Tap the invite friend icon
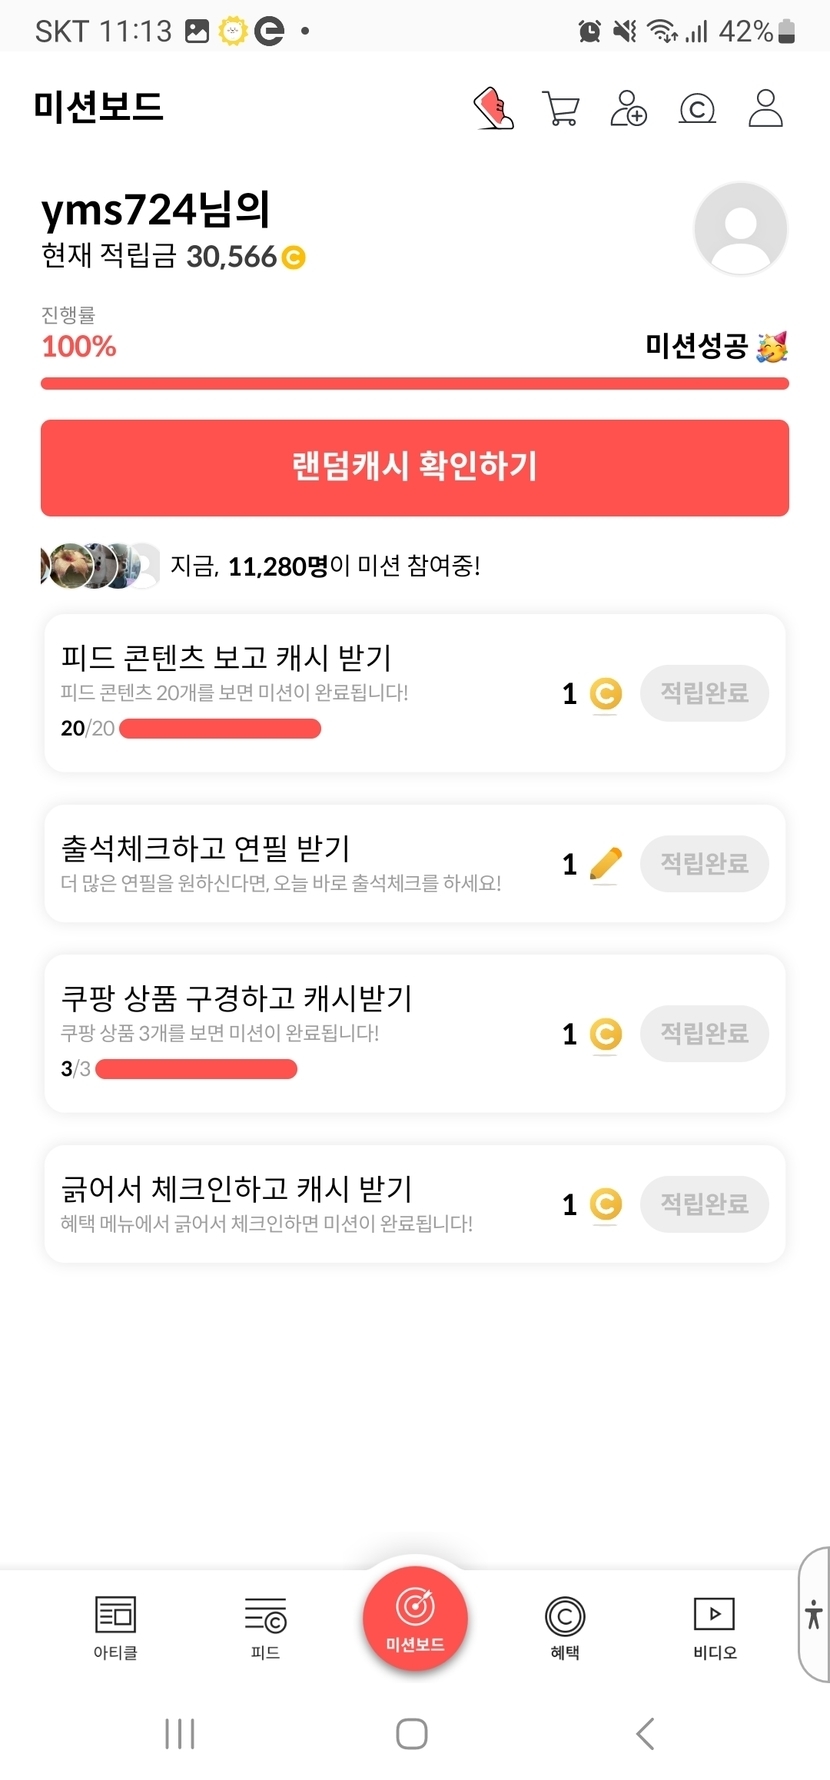 click(628, 108)
